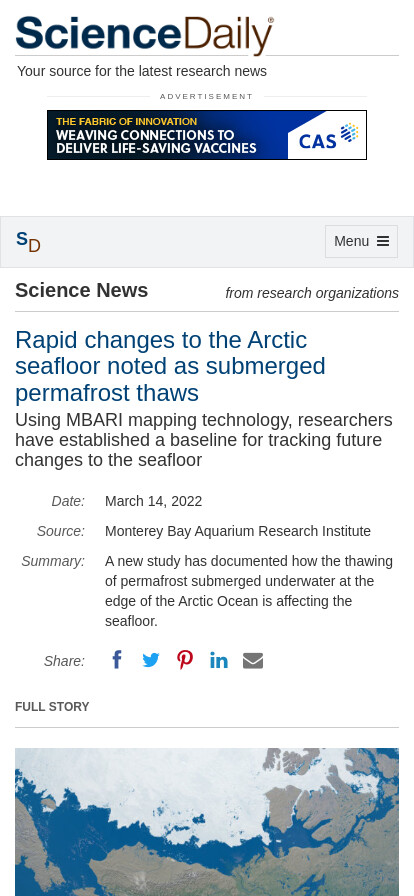Click the MBARI mapping technology subtitle
This screenshot has height=896, width=414.
[204, 440]
